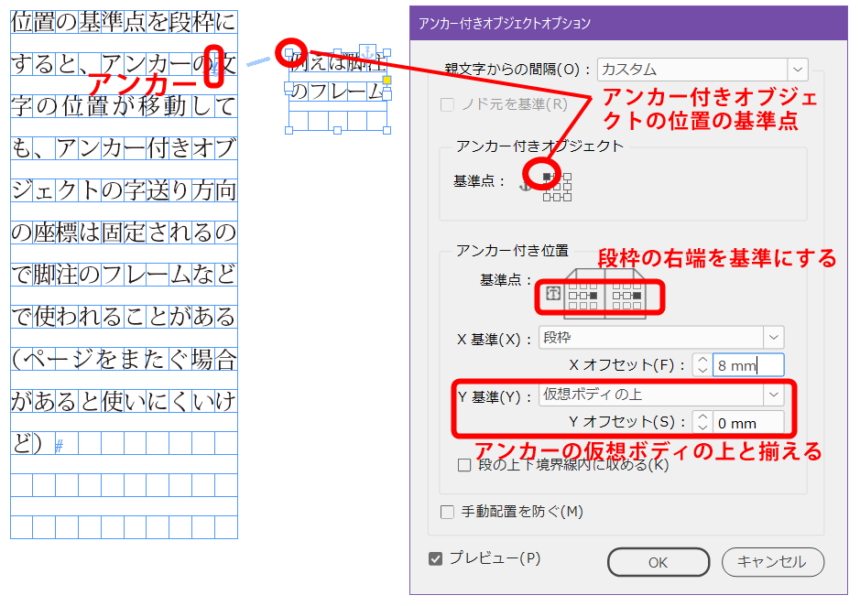
Task: Click the yellow square on the anchored frame
Action: click(388, 79)
